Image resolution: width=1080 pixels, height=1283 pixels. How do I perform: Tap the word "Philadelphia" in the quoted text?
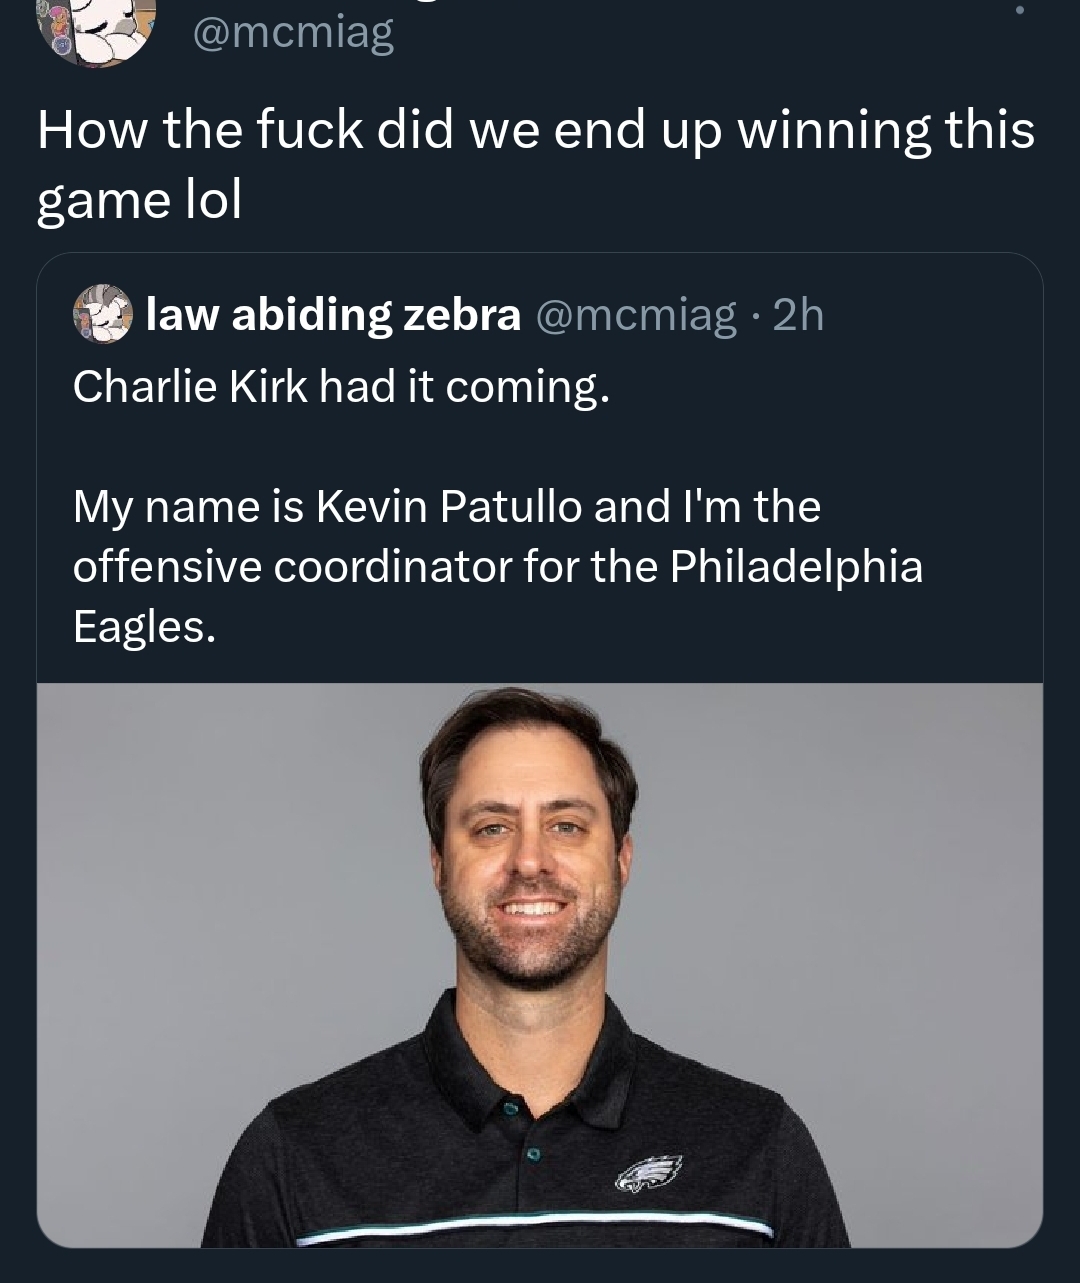(x=795, y=566)
